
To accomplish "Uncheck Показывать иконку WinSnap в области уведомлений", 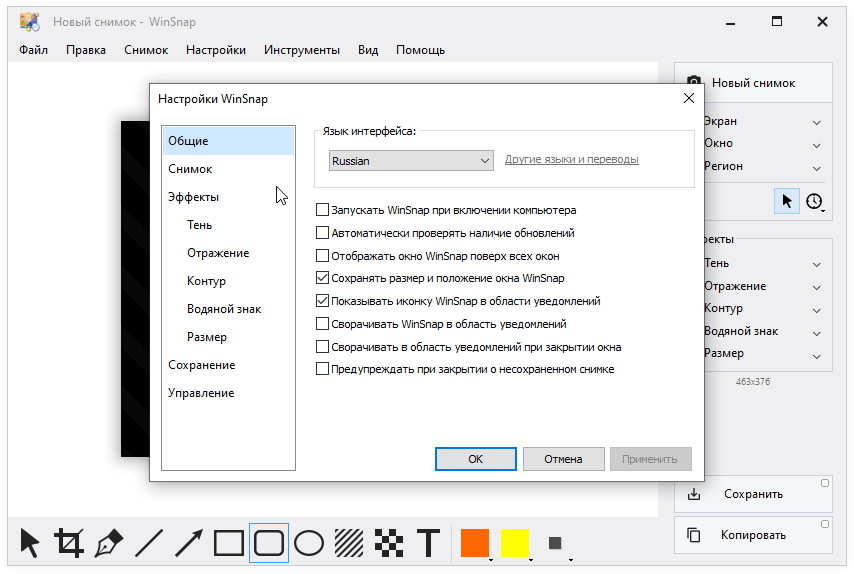I will (x=322, y=301).
